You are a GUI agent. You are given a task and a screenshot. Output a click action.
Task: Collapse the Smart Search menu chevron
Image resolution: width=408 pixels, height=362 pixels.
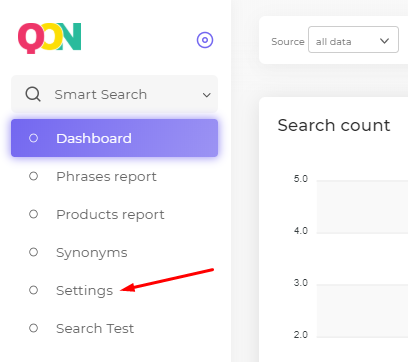(207, 95)
